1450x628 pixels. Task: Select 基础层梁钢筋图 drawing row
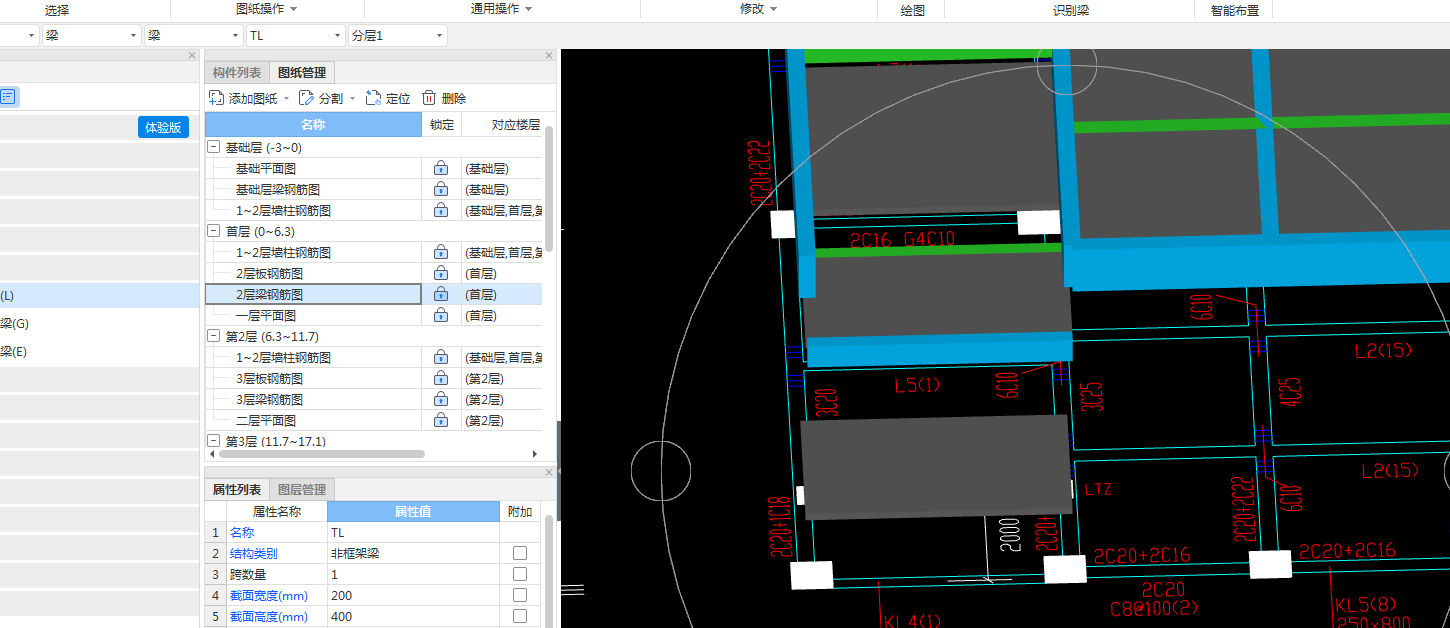313,190
